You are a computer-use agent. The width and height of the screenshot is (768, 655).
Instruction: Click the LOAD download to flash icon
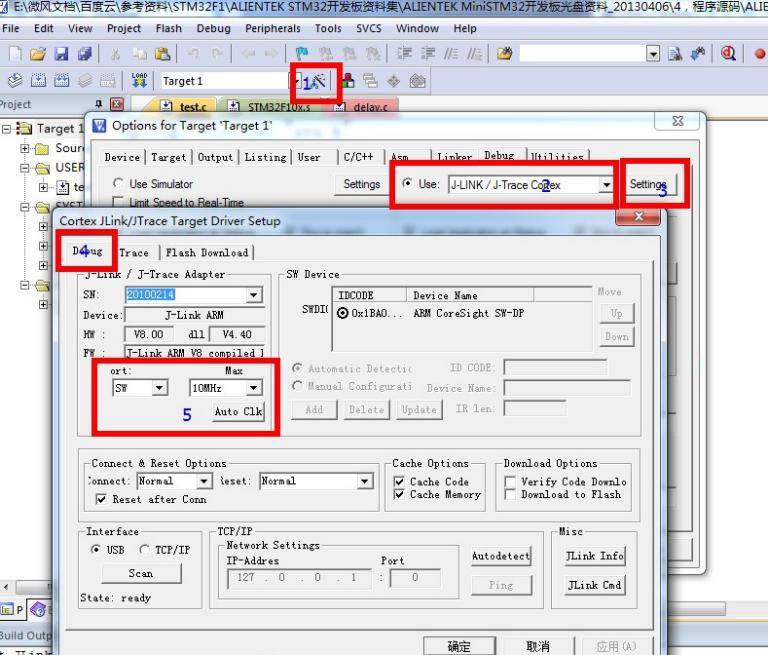[x=139, y=80]
